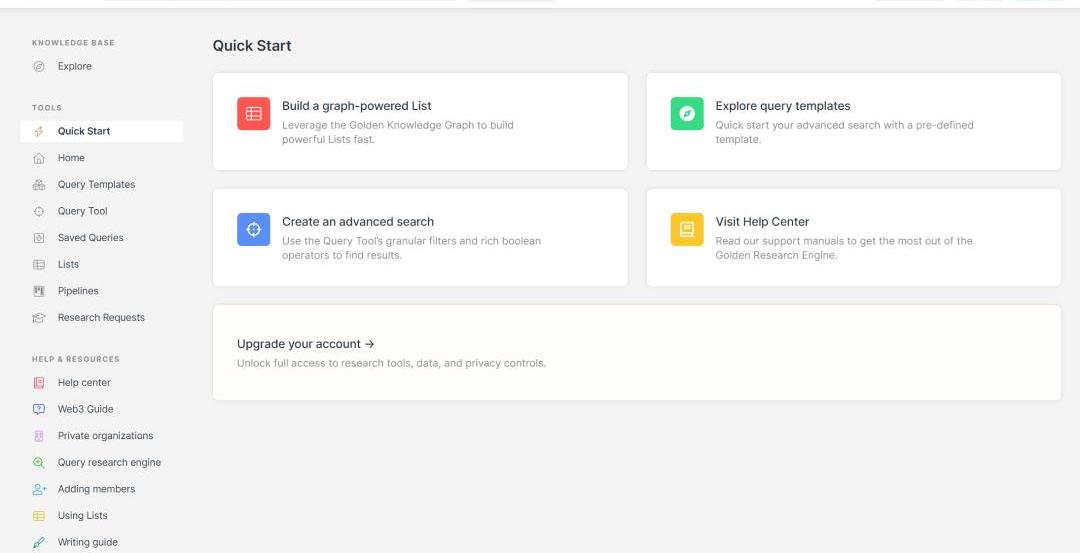Go to Home in the sidebar
This screenshot has width=1080, height=553.
tap(71, 158)
